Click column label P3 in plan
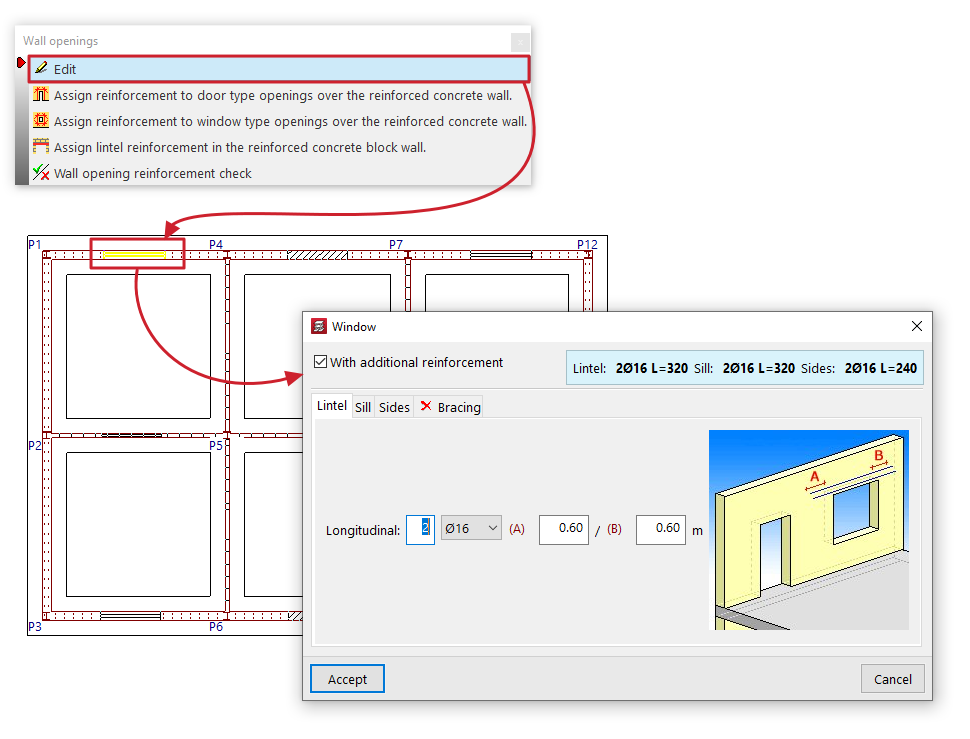This screenshot has height=739, width=970. coord(35,626)
